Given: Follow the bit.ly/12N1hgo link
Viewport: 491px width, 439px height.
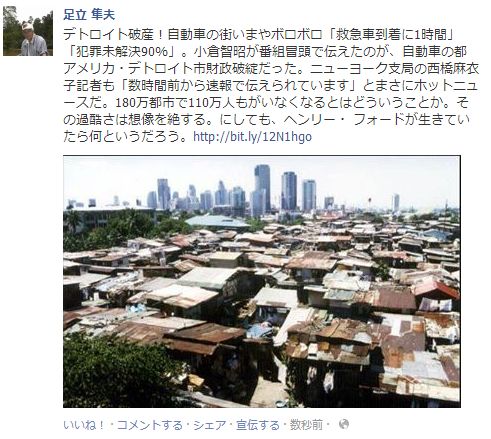Looking at the screenshot, I should pos(252,137).
